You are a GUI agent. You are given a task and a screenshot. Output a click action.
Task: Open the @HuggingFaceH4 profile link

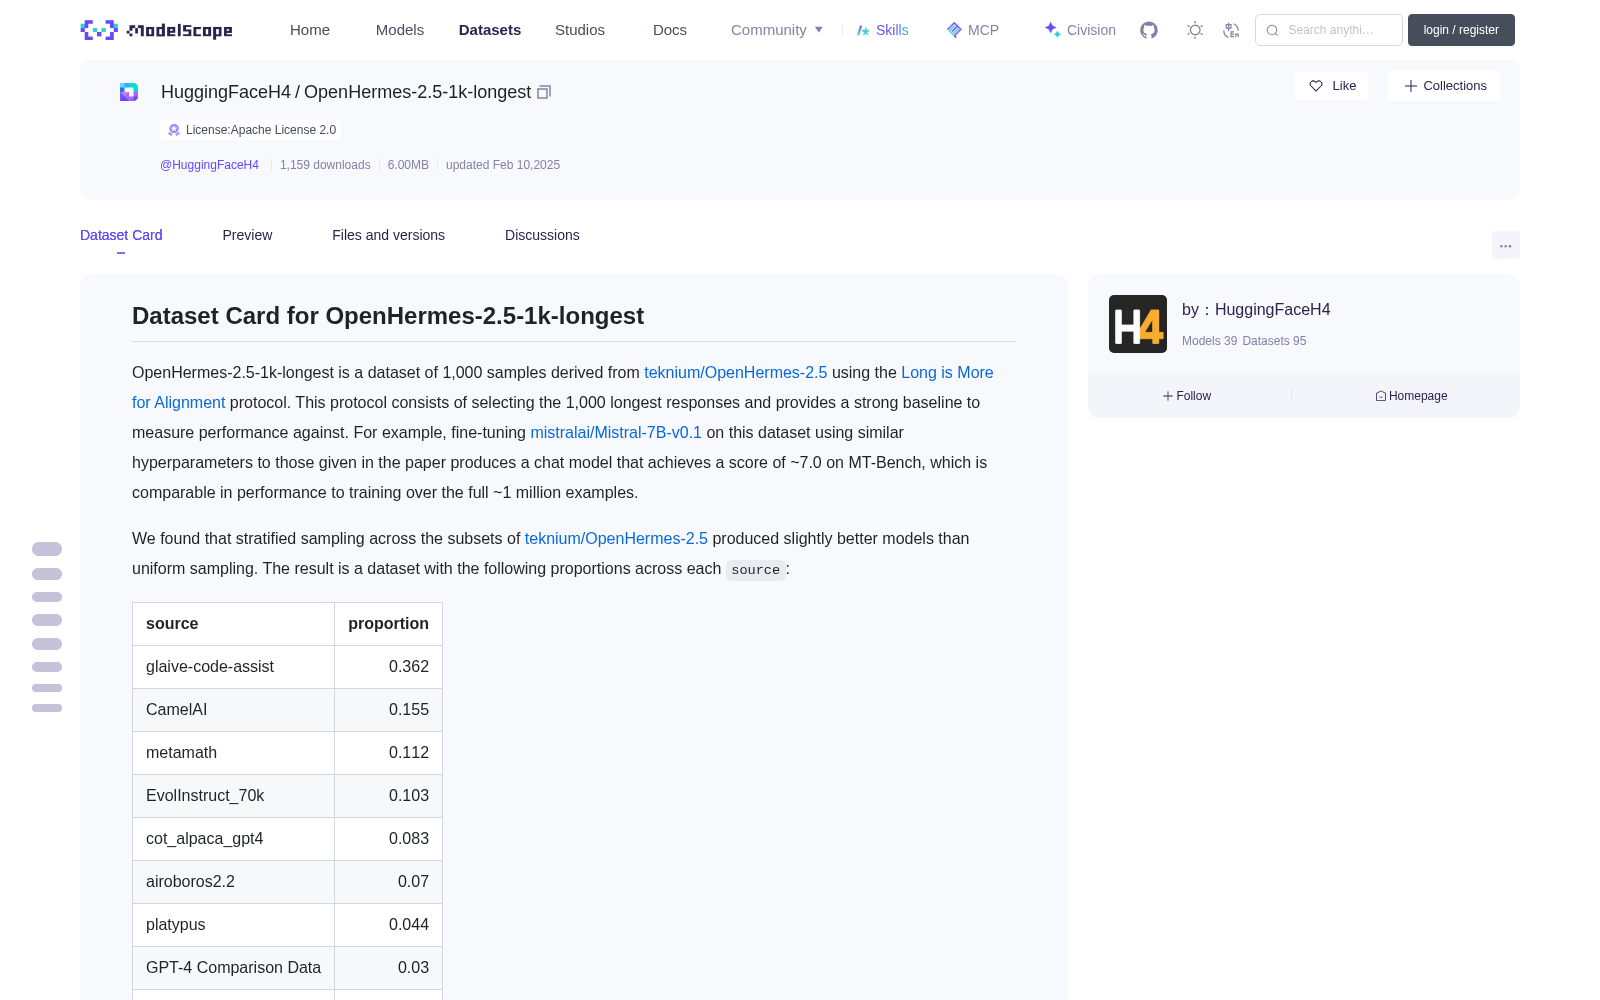tap(210, 165)
